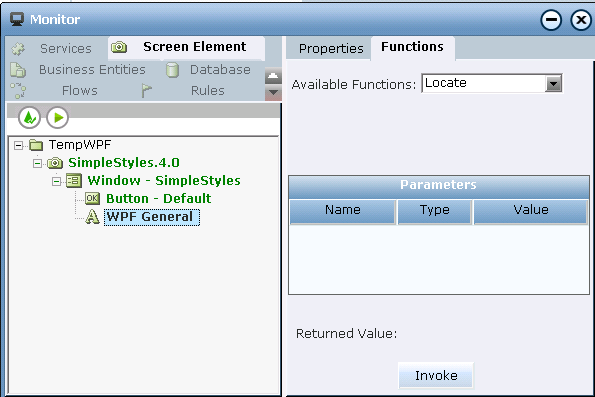Click the Business Entities document icon

pyautogui.click(x=17, y=70)
